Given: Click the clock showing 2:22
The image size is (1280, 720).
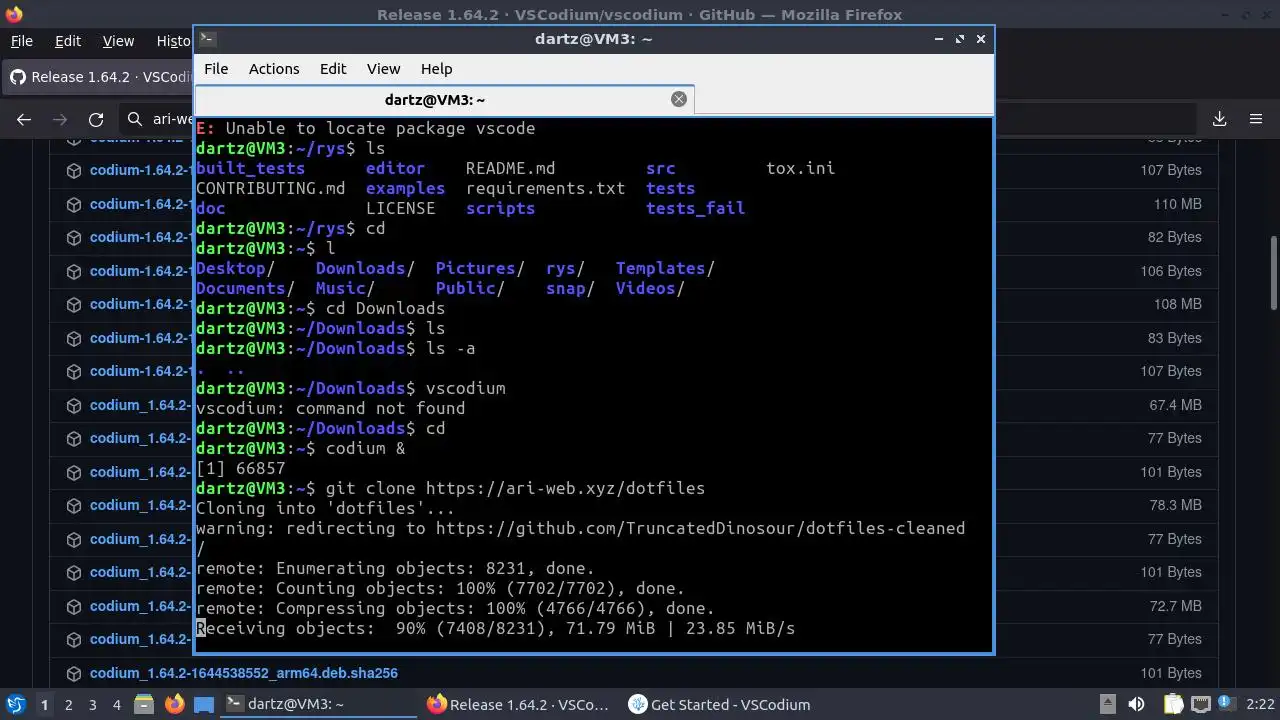Looking at the screenshot, I should click(1260, 704).
